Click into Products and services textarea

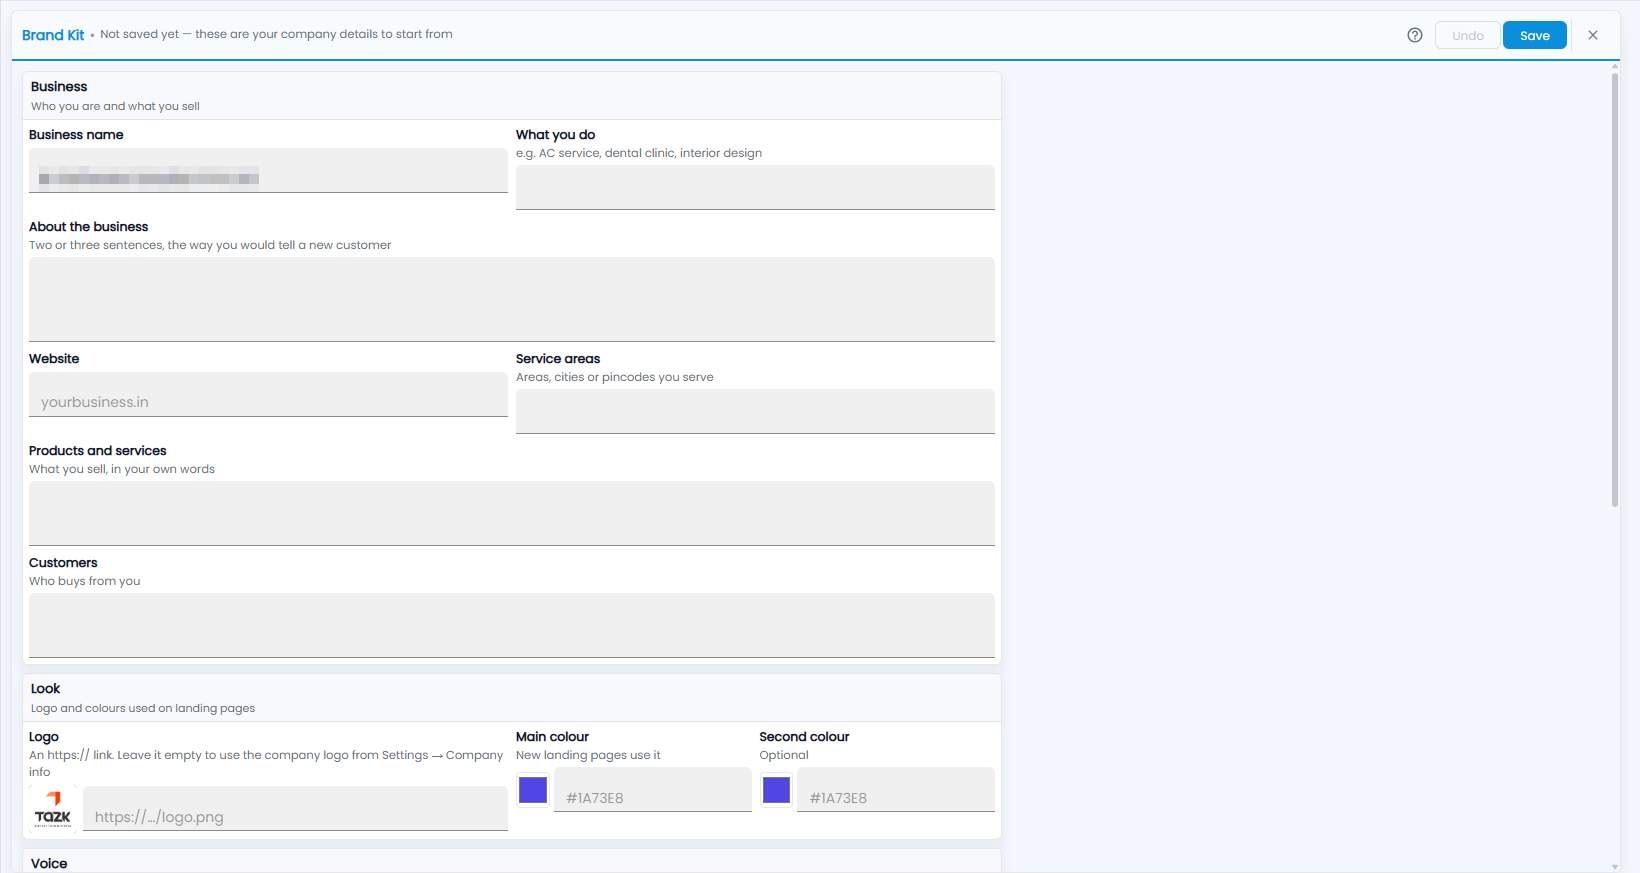512,513
